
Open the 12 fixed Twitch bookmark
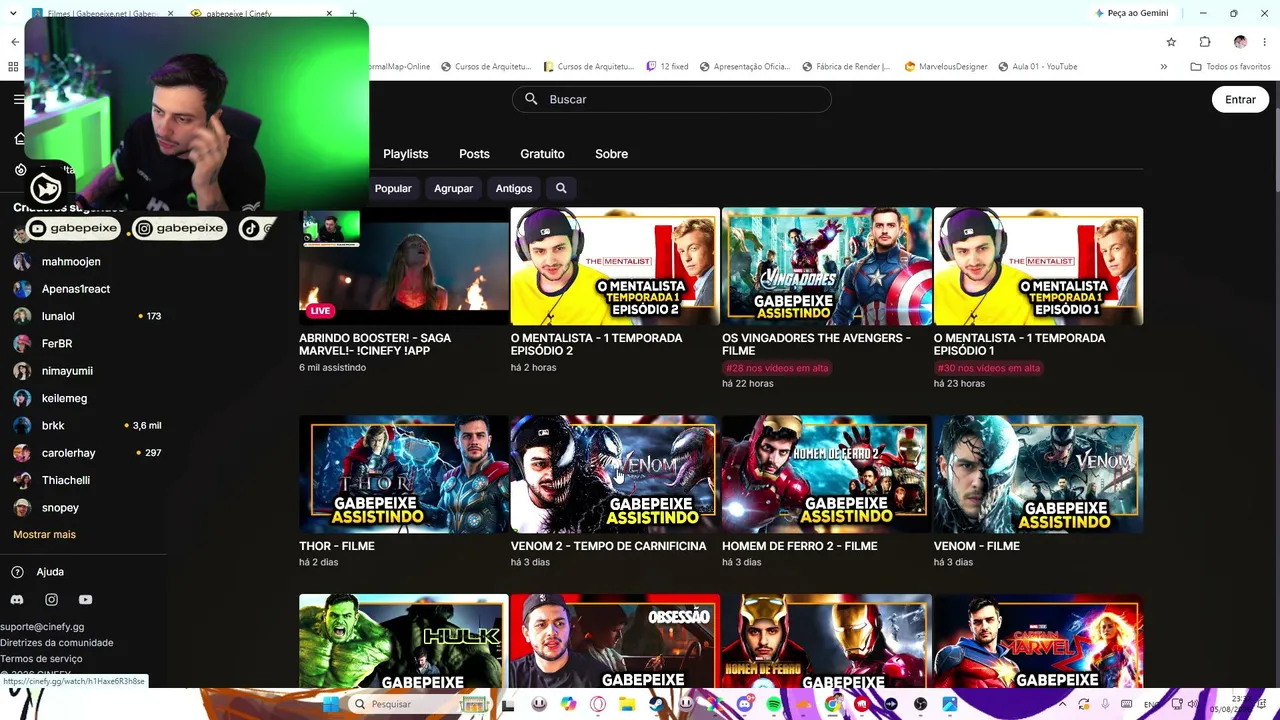(x=667, y=67)
